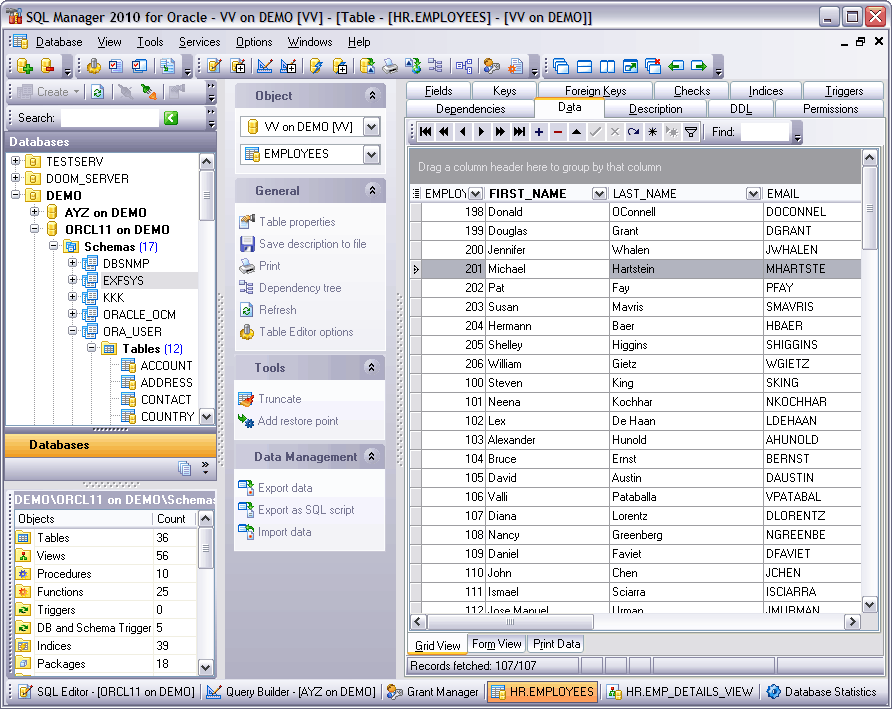Click the green next window arrow icon
This screenshot has height=709, width=892.
[699, 66]
